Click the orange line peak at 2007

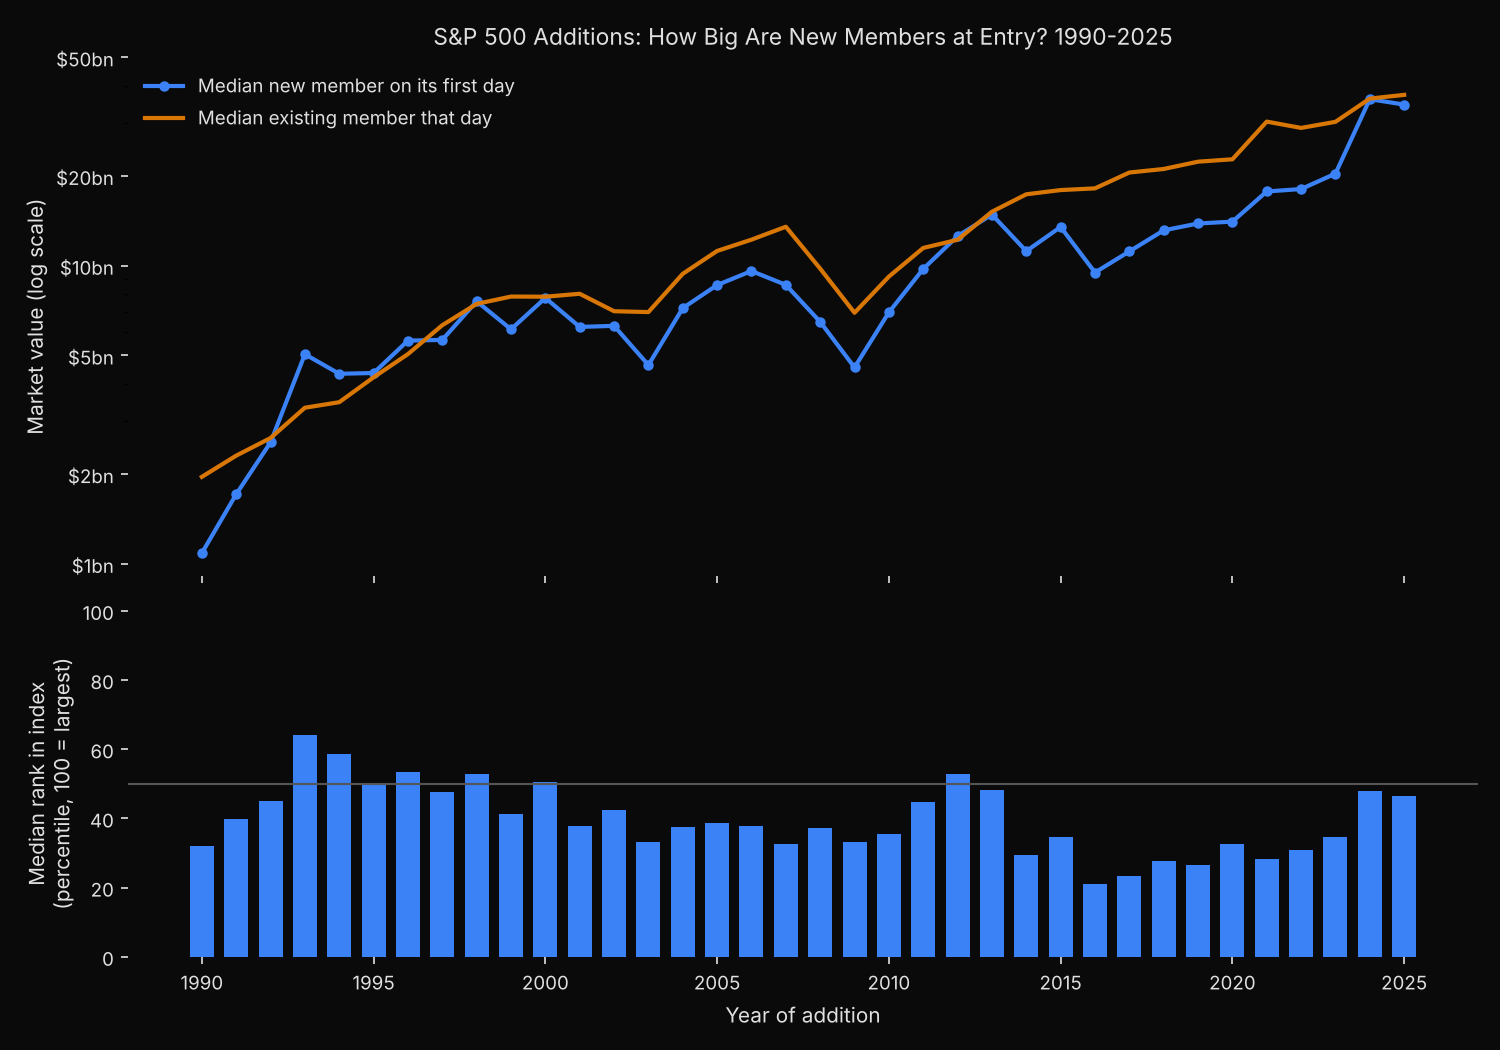pyautogui.click(x=786, y=226)
